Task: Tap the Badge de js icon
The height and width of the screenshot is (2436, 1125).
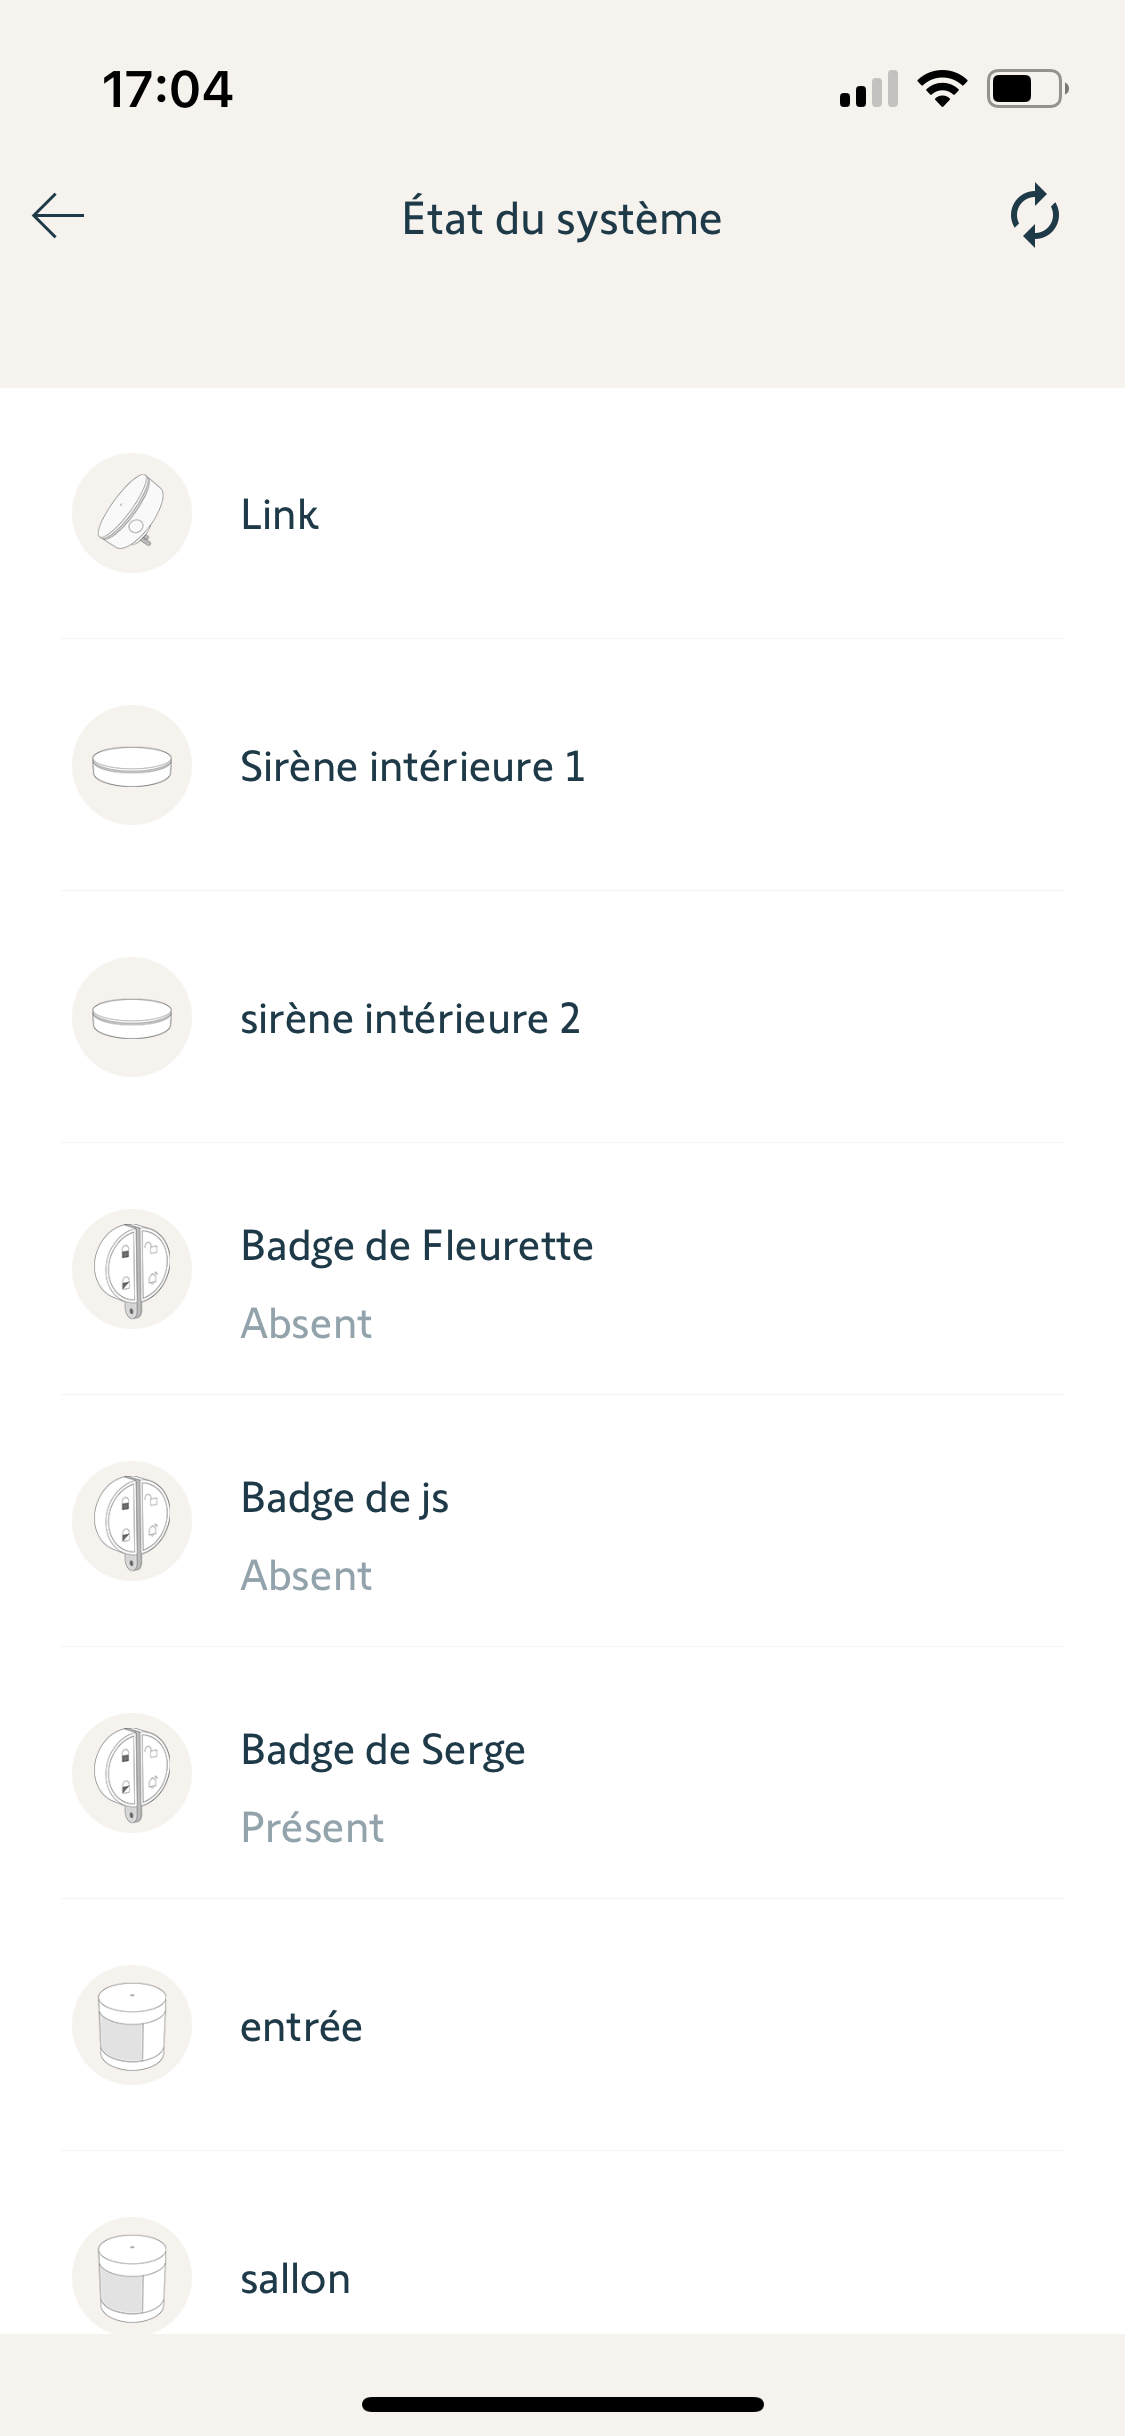Action: point(132,1521)
